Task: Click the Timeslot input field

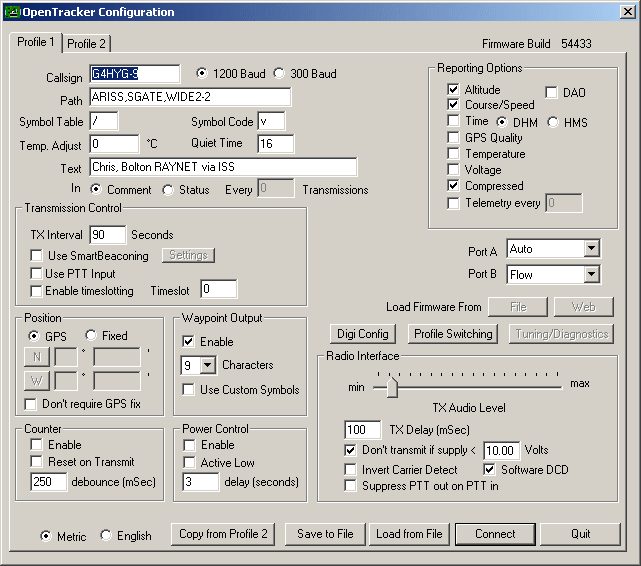Action: point(219,289)
